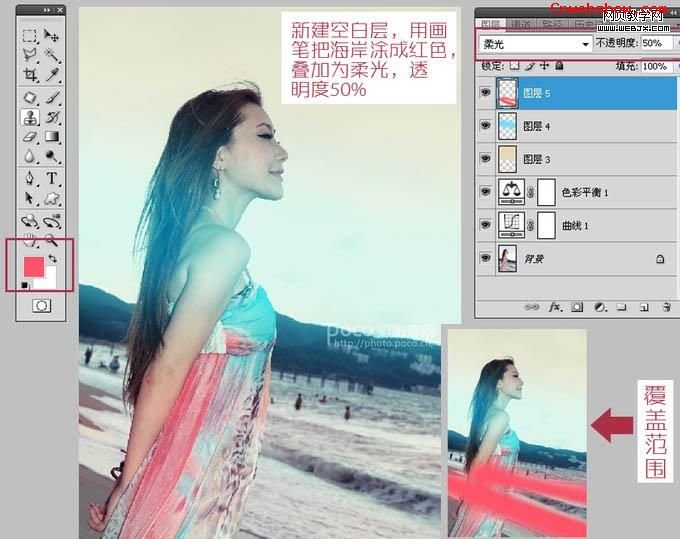Select the Patch healing tool
The height and width of the screenshot is (539, 680).
(x=29, y=97)
